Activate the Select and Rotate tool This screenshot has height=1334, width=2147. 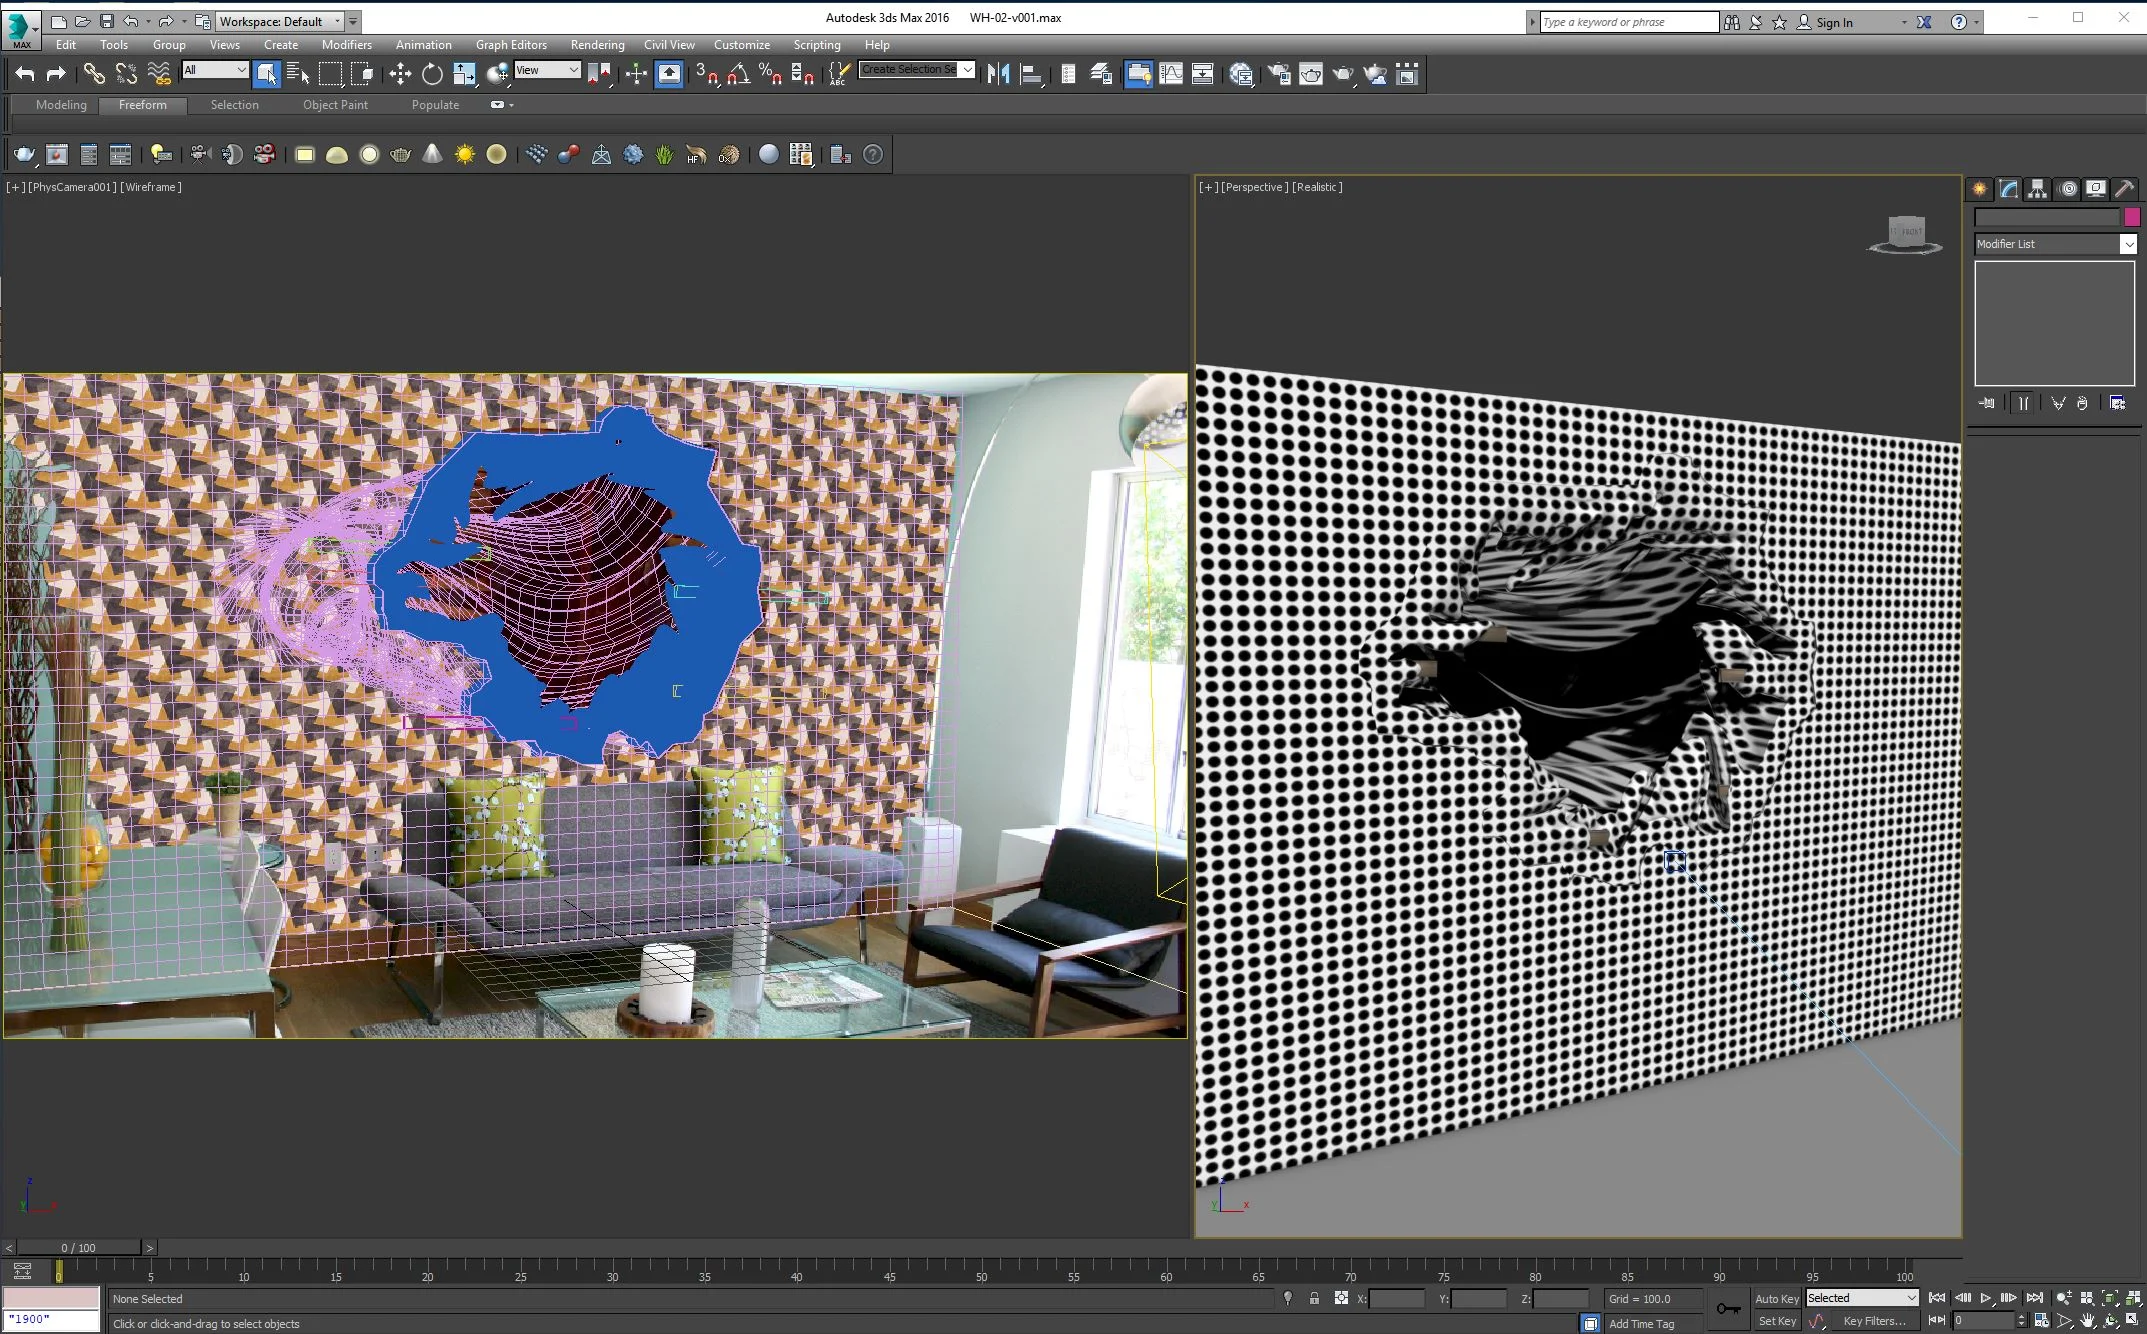(432, 74)
